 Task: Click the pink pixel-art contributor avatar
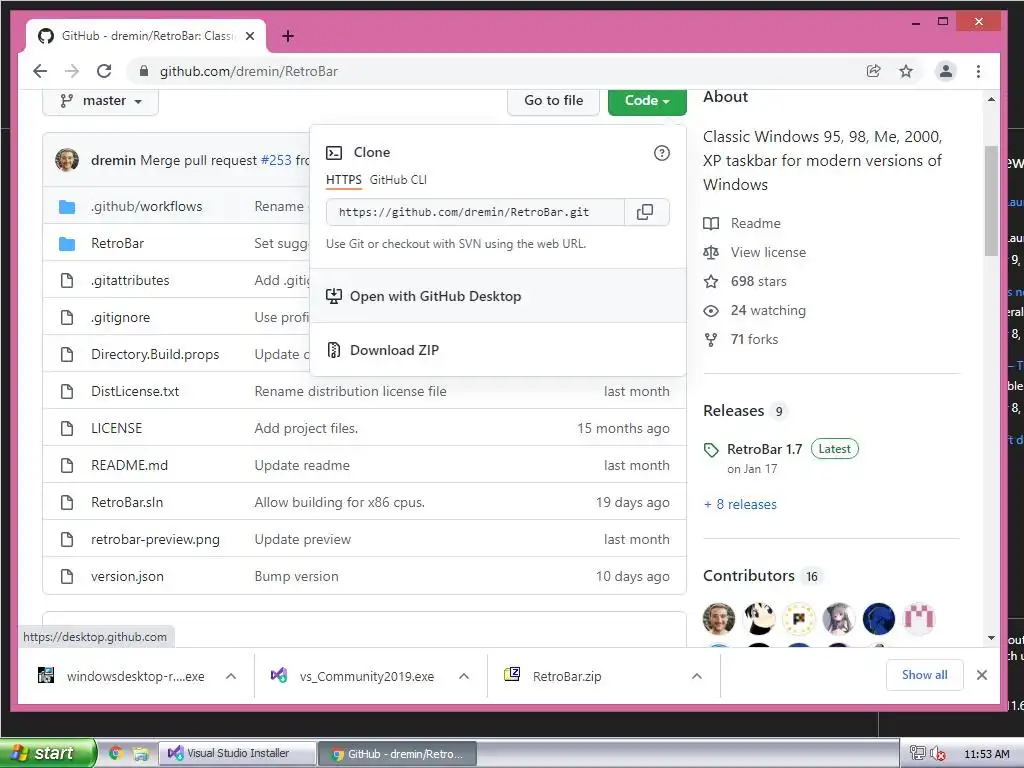(x=919, y=618)
